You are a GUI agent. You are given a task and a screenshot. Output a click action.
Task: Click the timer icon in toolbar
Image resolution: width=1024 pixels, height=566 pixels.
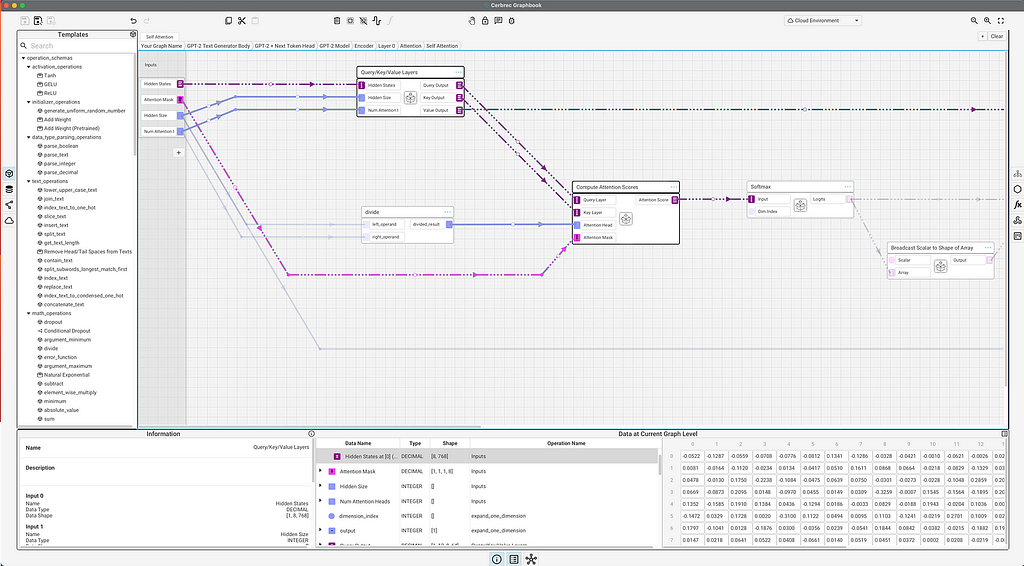(x=511, y=21)
